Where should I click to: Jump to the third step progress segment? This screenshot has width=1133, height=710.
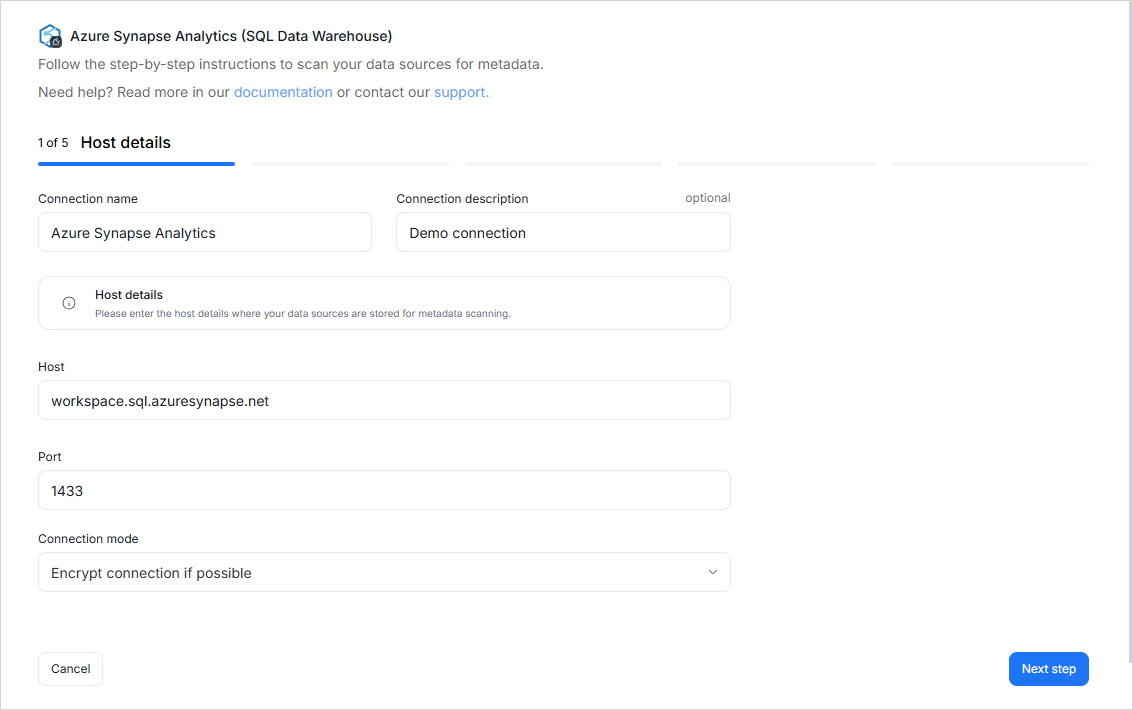pos(563,163)
